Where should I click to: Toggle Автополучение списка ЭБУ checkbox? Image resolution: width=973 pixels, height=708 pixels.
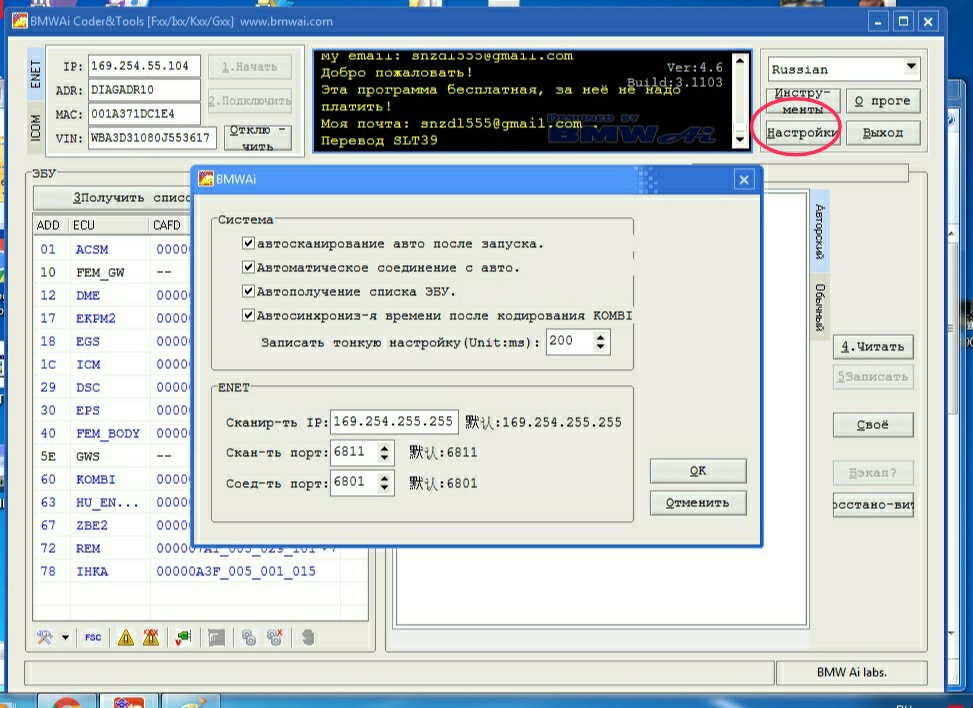248,291
